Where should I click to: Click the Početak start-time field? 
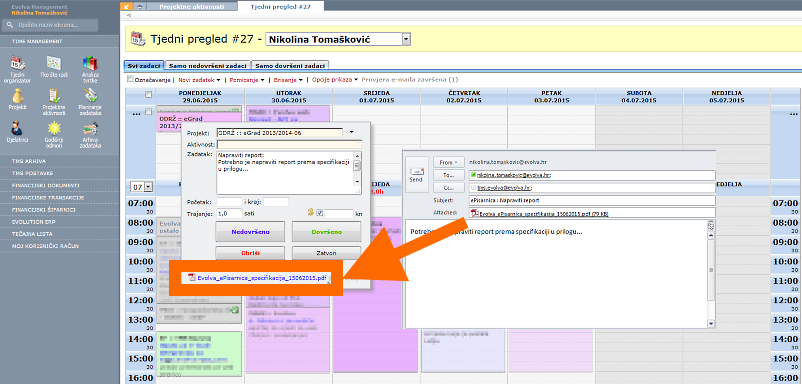[229, 202]
